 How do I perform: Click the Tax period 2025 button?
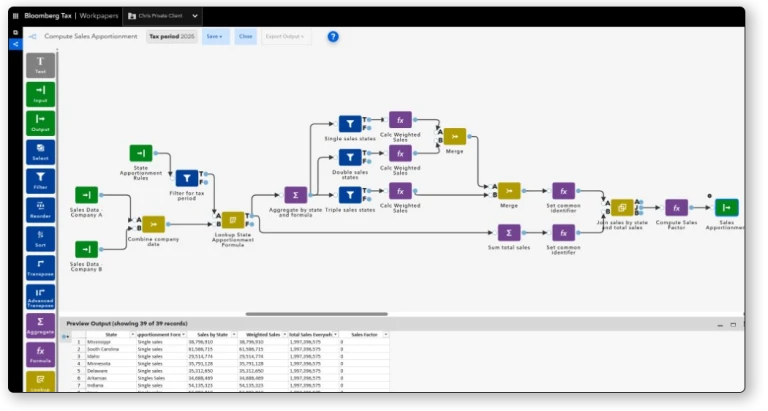coord(171,36)
